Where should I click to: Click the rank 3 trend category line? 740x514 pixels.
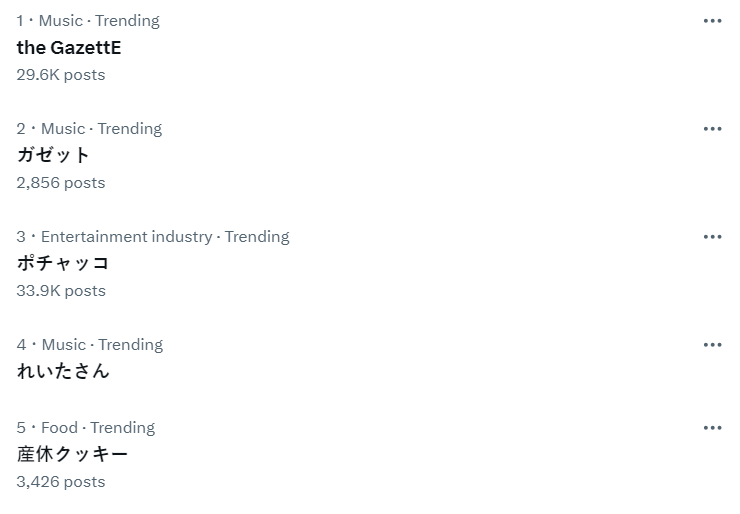pyautogui.click(x=153, y=237)
